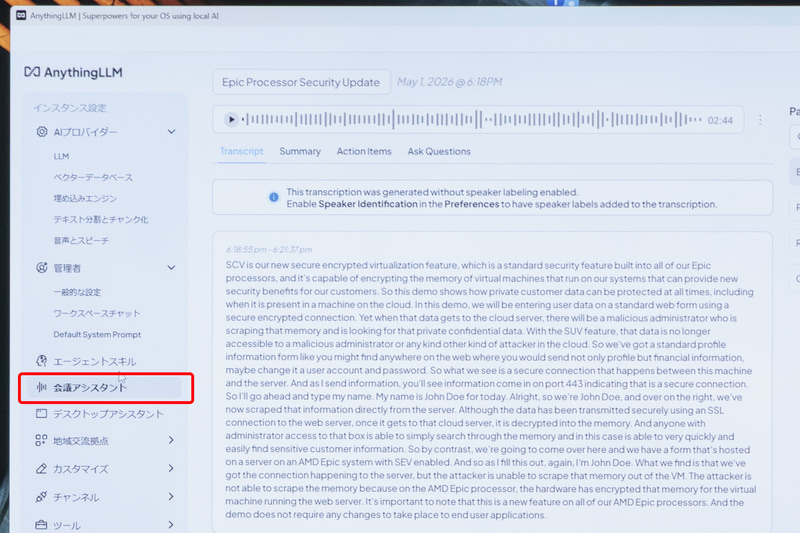Click the AnythingLLM logo

[73, 72]
